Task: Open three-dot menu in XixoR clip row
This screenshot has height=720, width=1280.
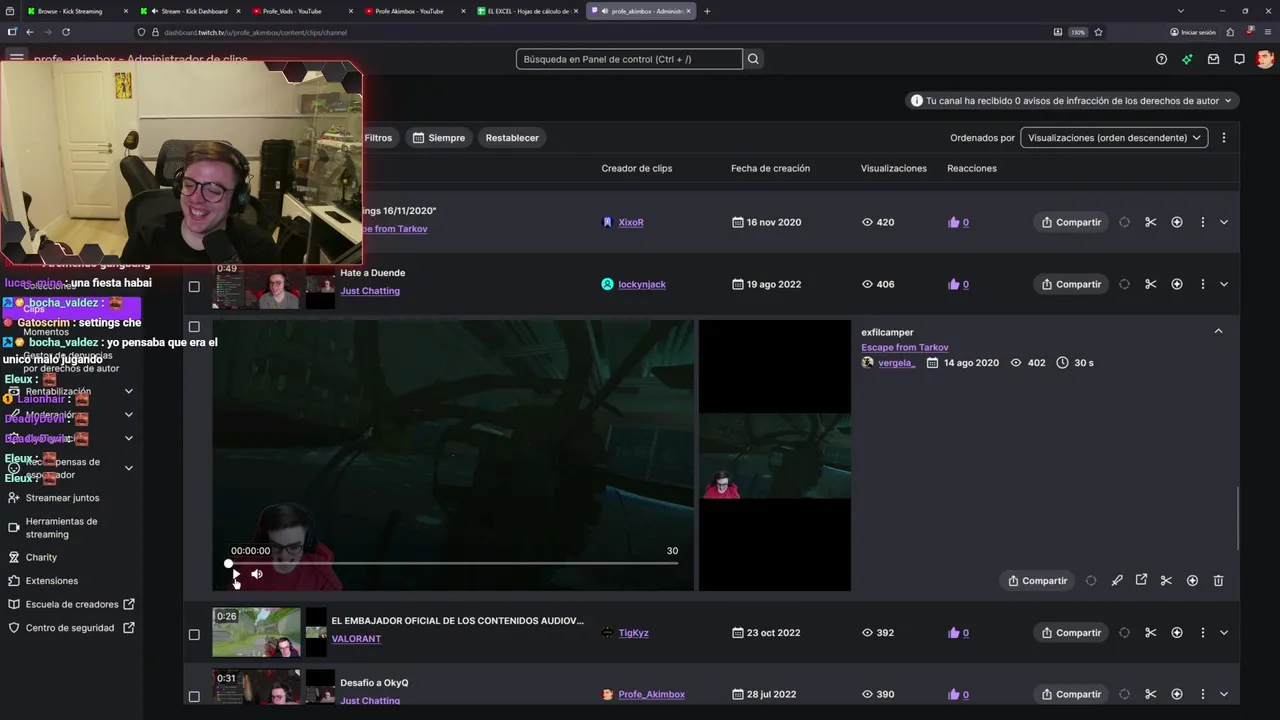Action: click(x=1202, y=222)
